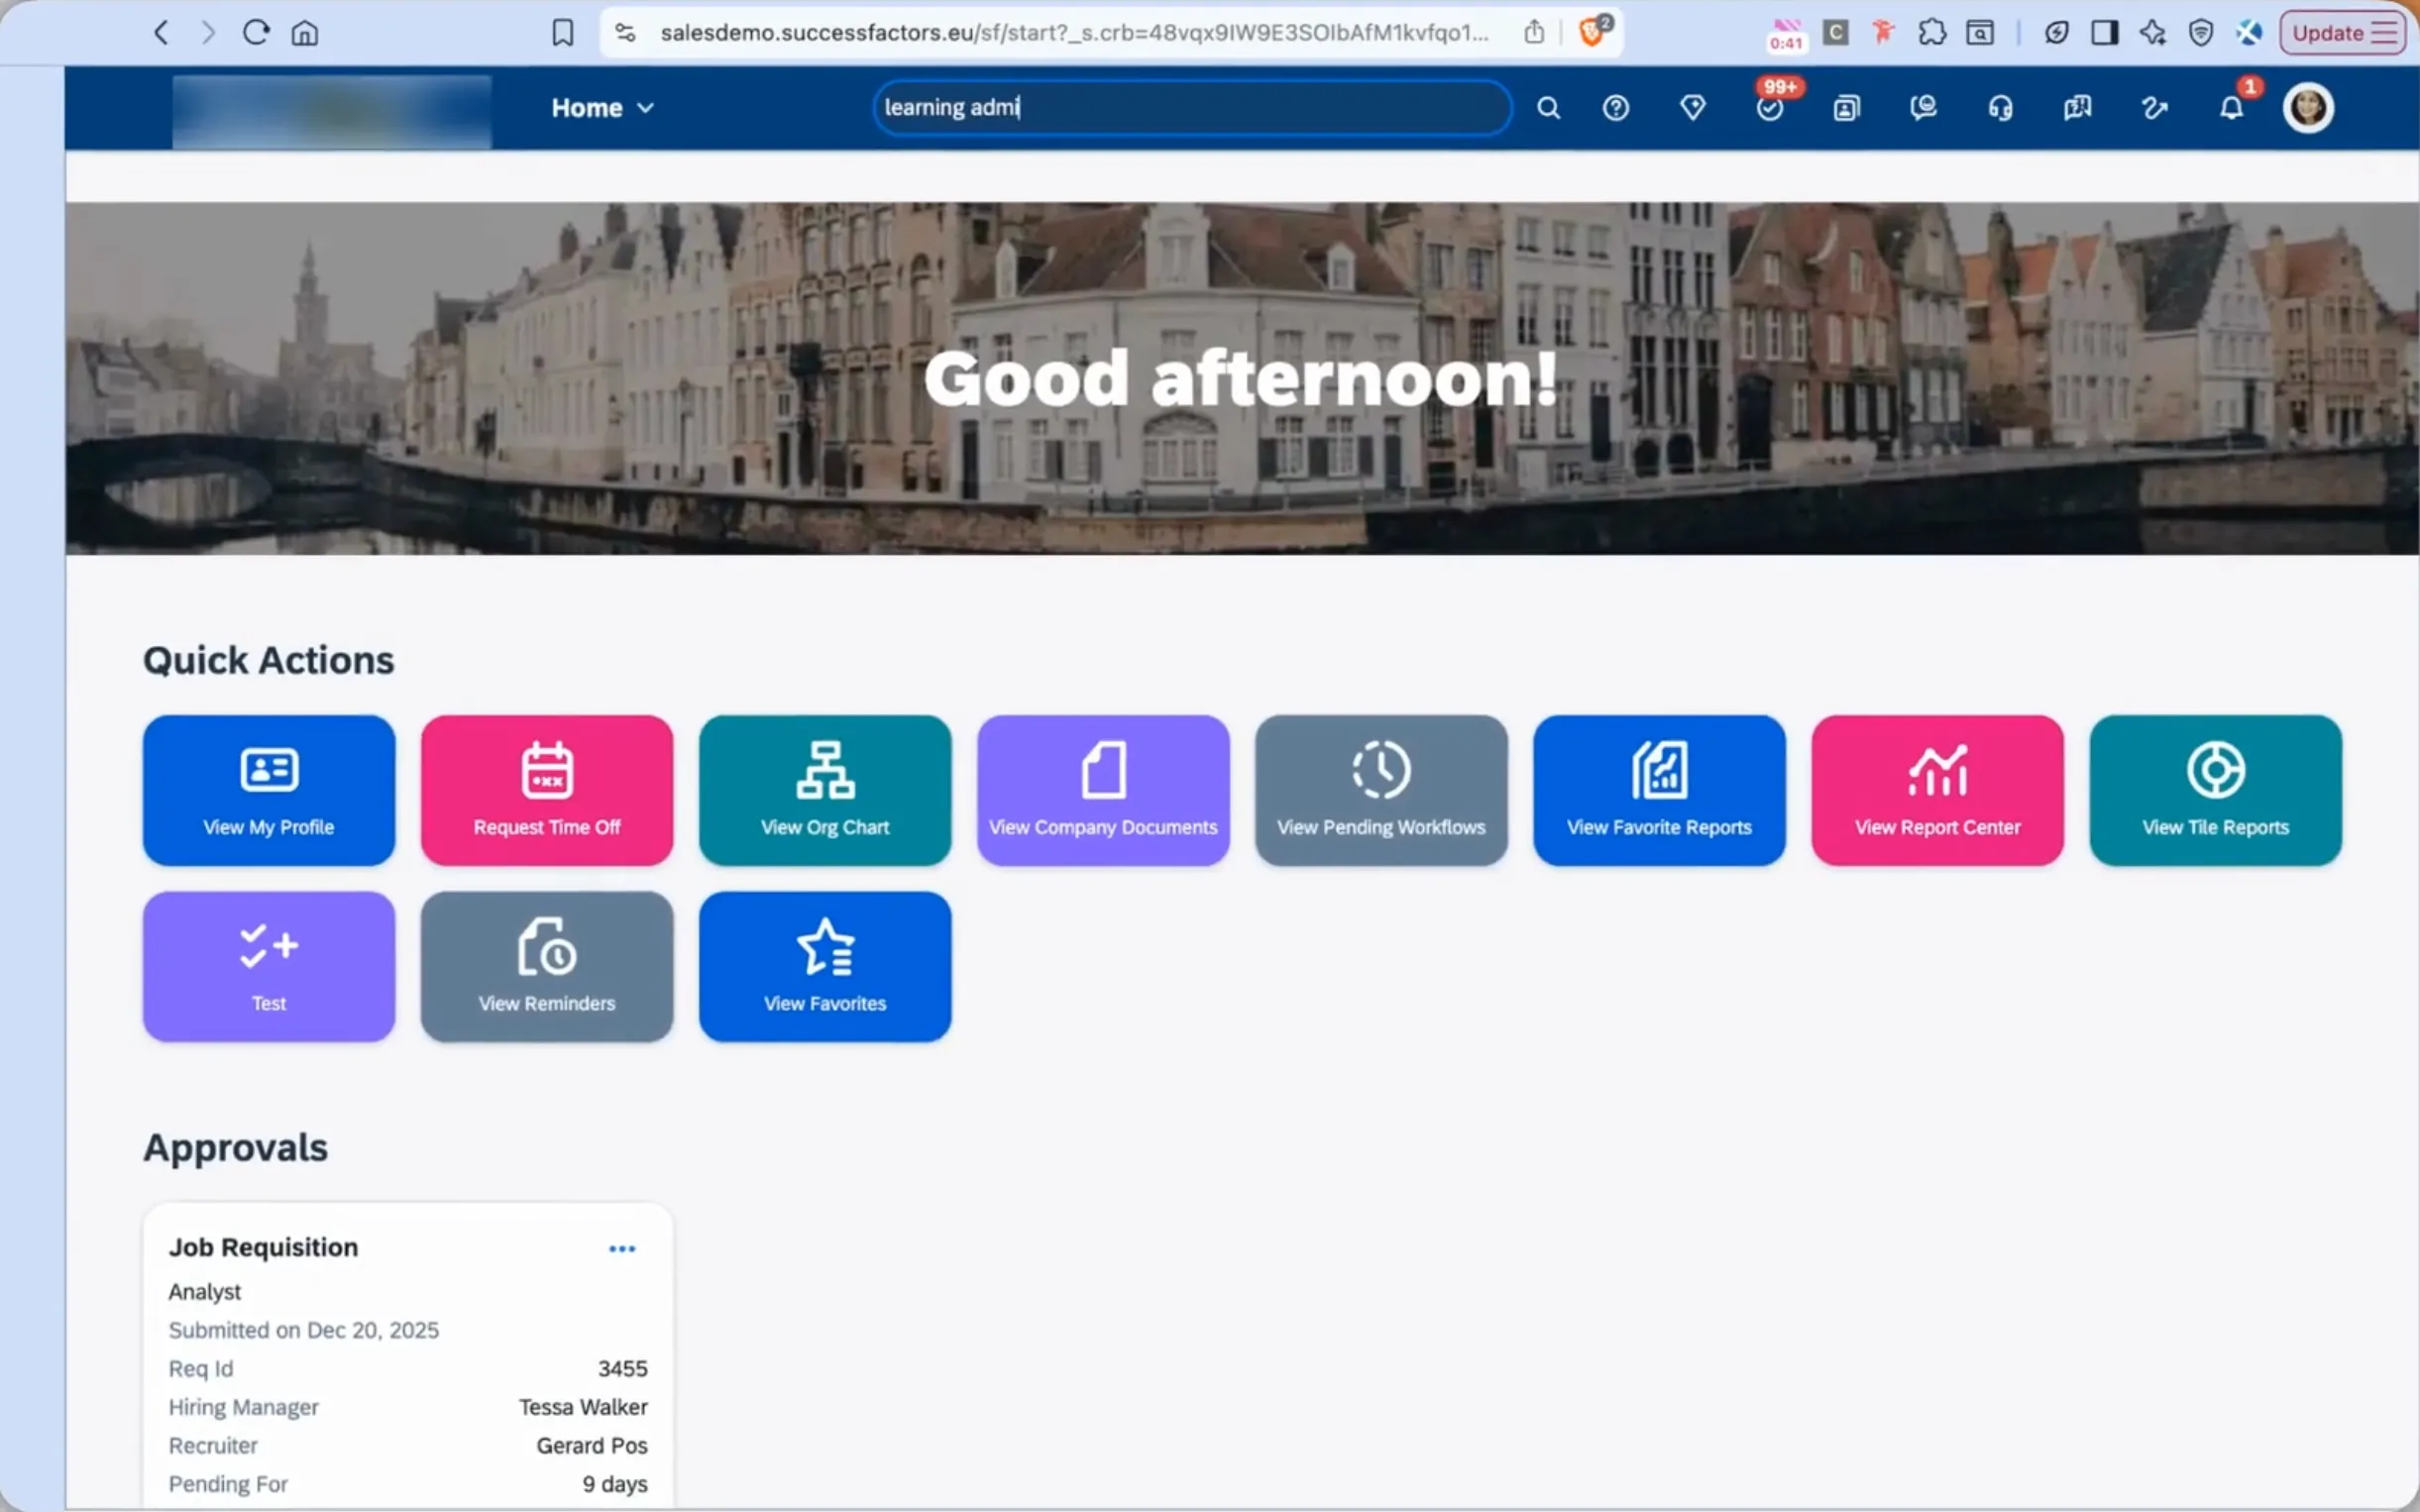The image size is (2420, 1512).
Task: Open the Brave shields lion icon
Action: pos(1593,32)
